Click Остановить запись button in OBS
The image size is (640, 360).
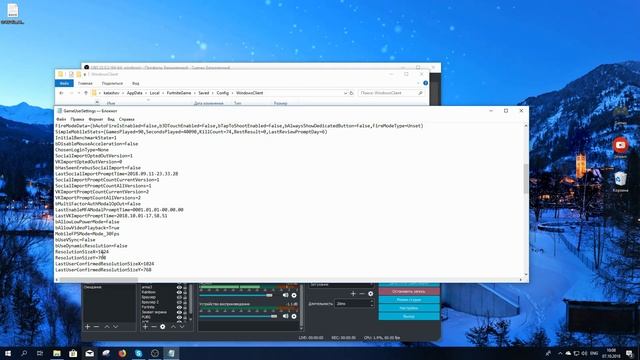[409, 291]
